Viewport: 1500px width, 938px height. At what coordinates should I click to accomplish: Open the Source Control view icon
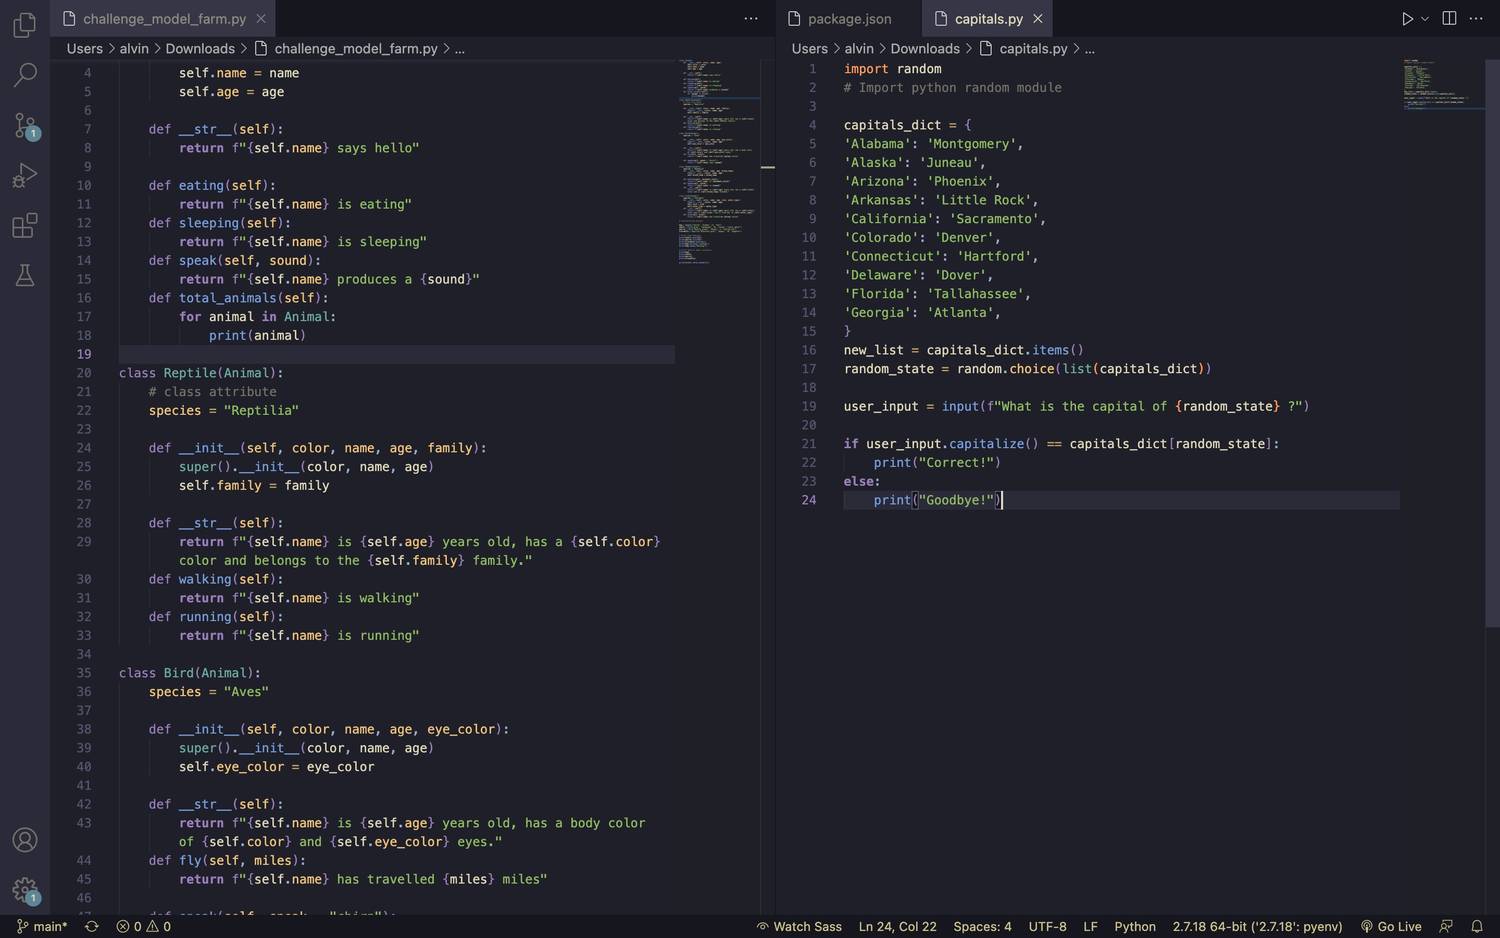point(25,125)
